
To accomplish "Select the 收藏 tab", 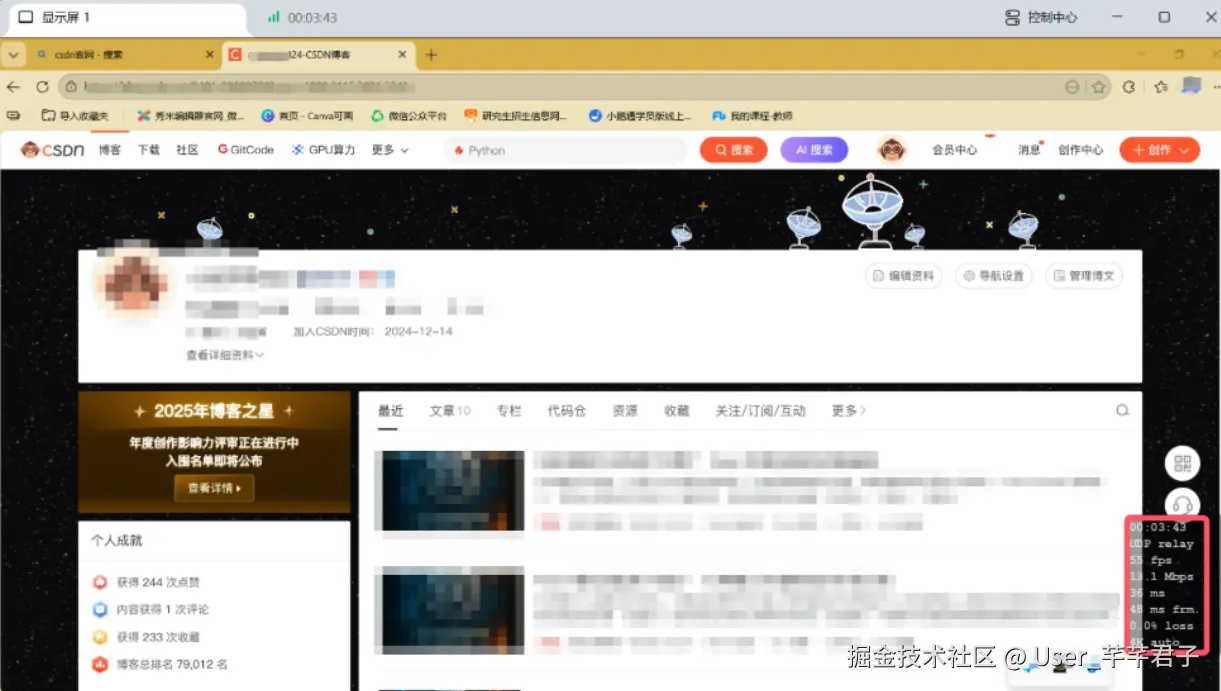I will coord(677,410).
